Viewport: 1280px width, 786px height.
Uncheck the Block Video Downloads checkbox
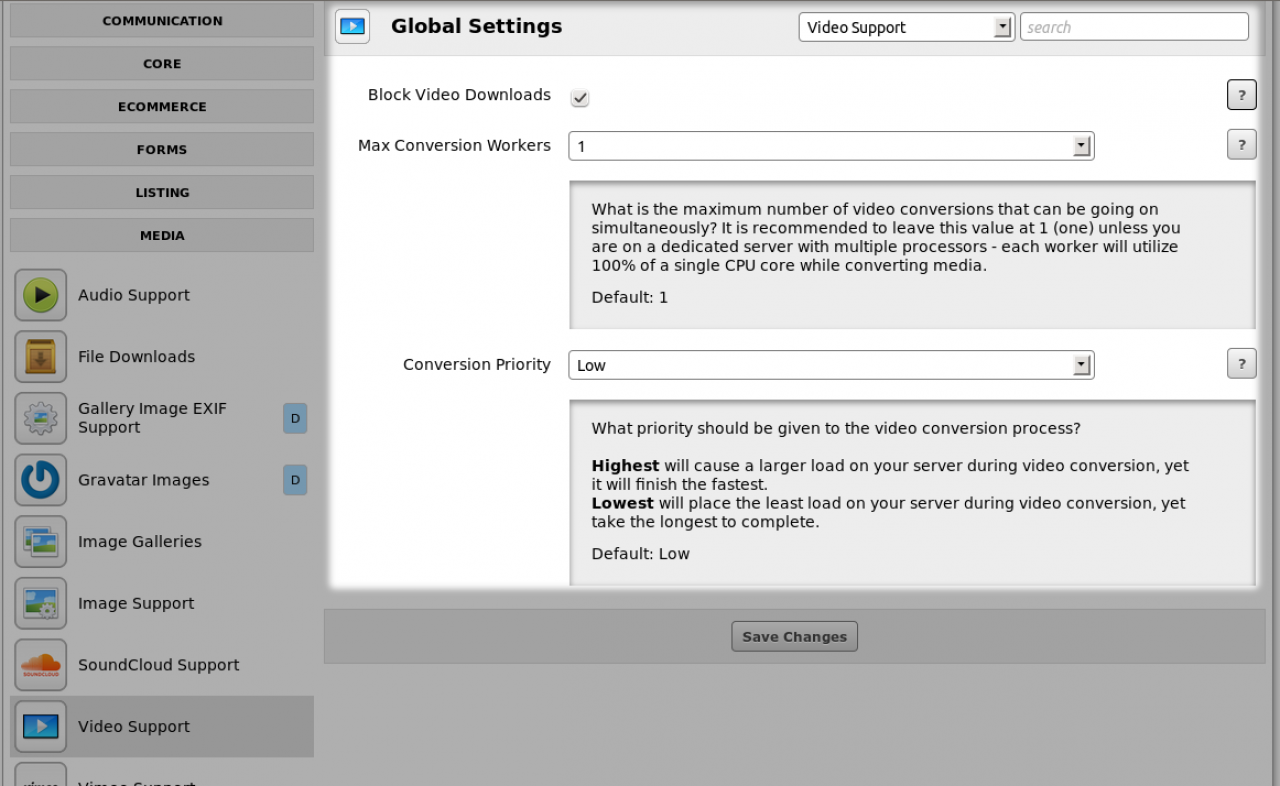pos(580,97)
